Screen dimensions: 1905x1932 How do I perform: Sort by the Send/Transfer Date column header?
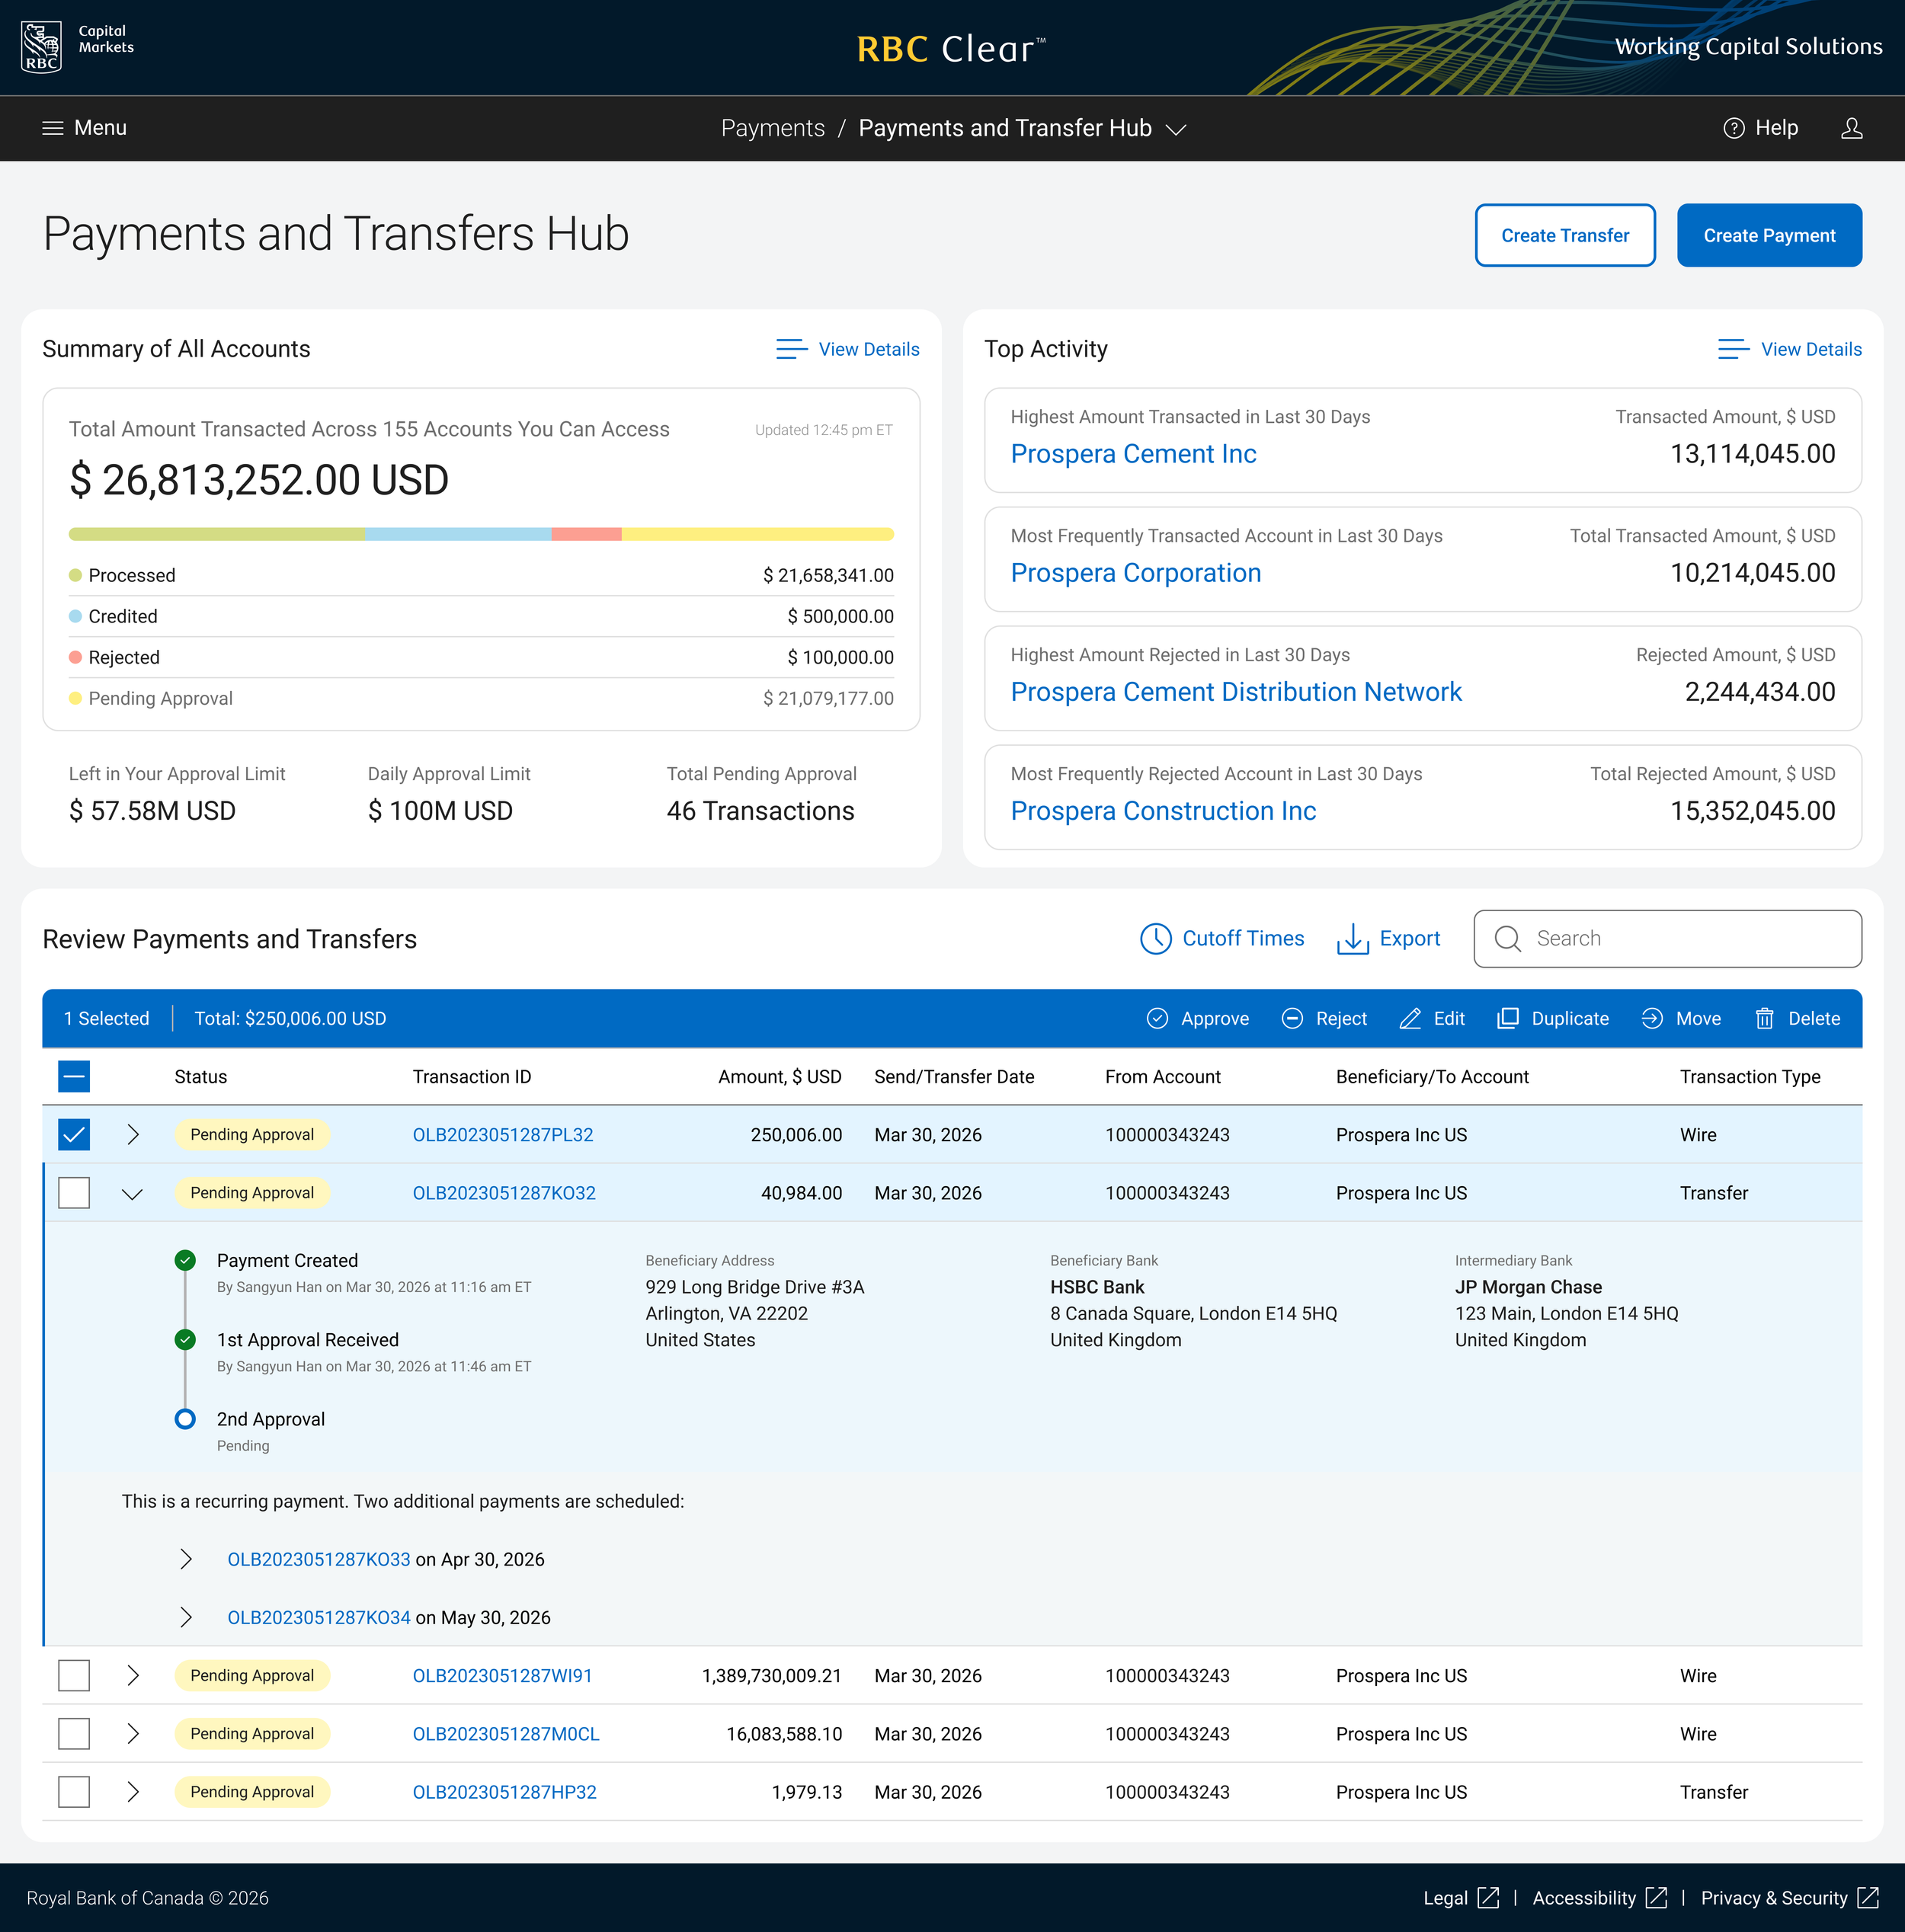[x=953, y=1076]
